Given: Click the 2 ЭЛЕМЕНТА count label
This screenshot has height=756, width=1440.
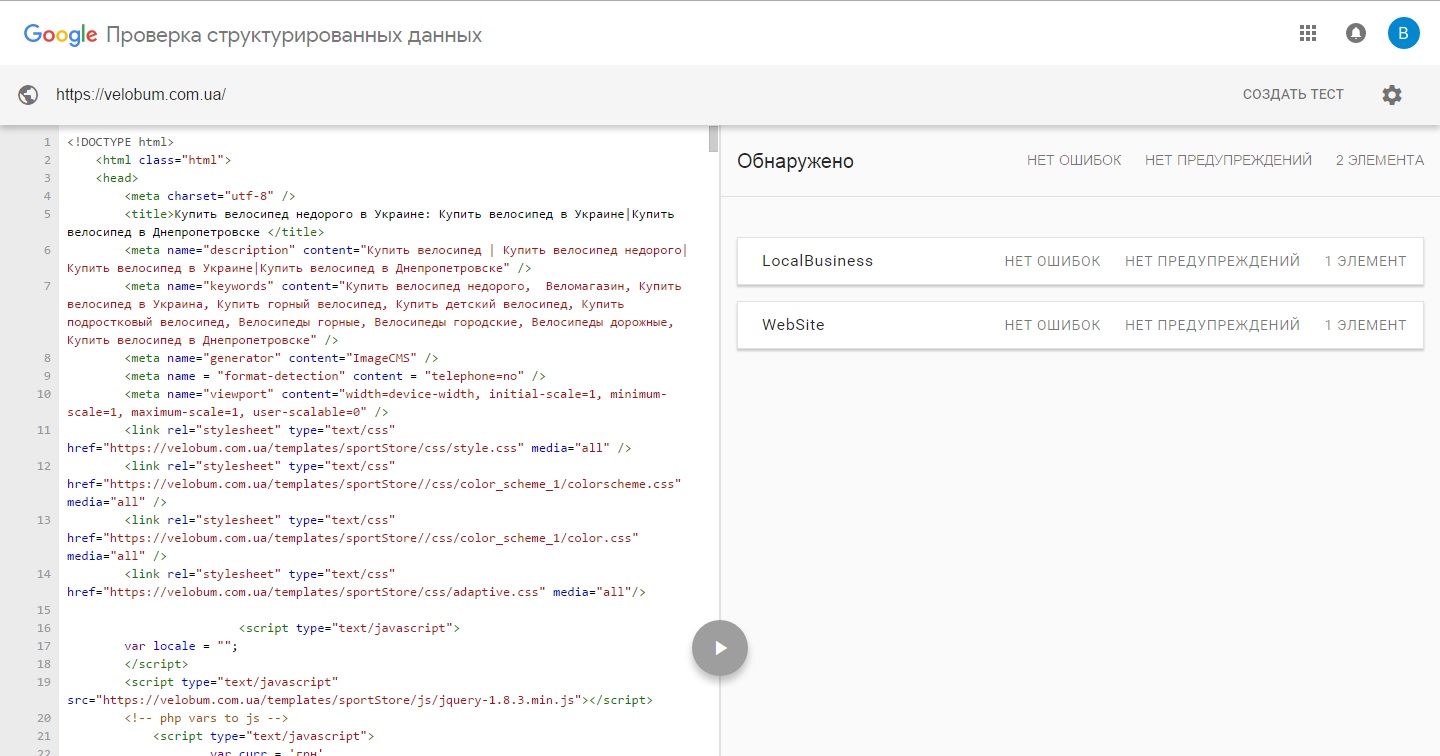Looking at the screenshot, I should (x=1379, y=161).
